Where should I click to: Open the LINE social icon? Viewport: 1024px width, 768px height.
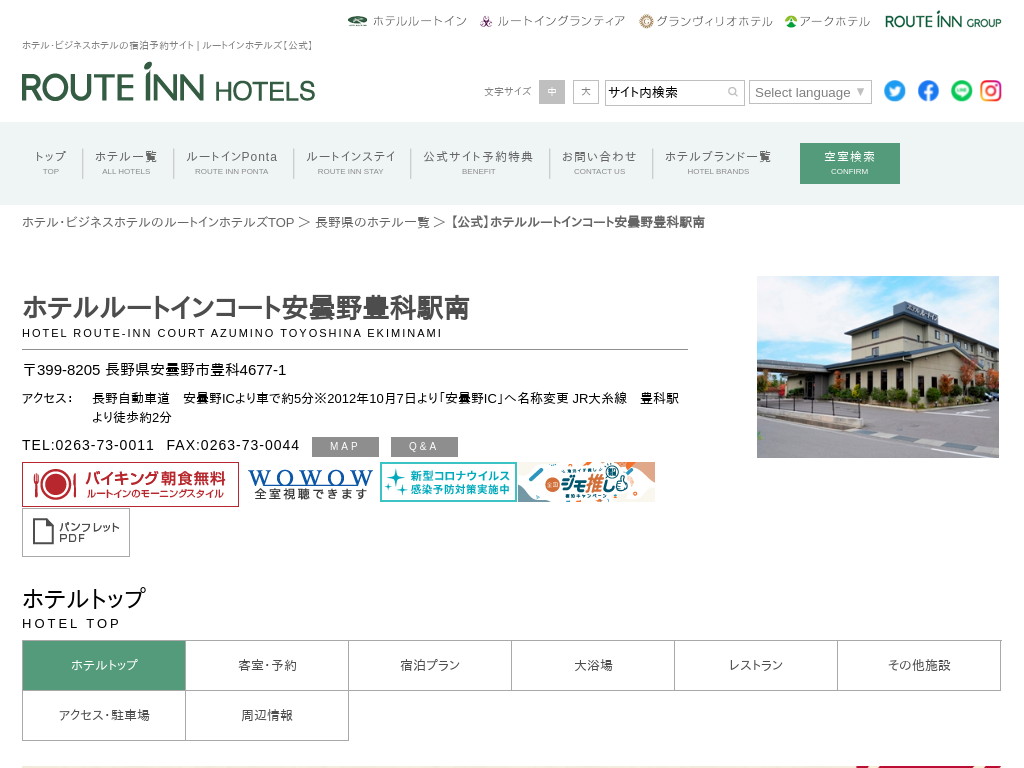pyautogui.click(x=961, y=91)
